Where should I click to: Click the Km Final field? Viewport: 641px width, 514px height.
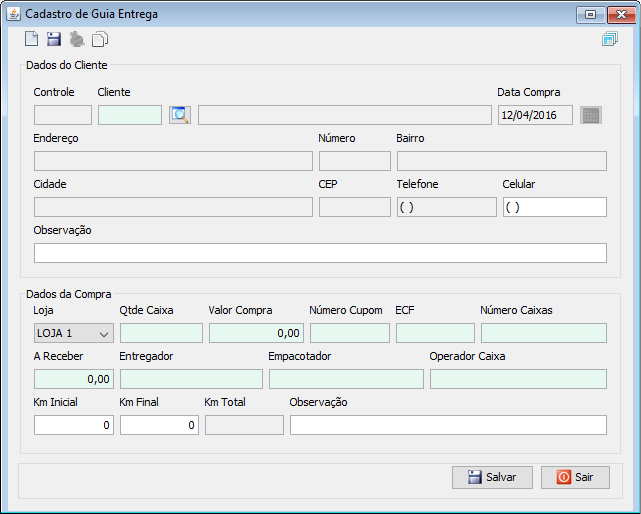(159, 425)
